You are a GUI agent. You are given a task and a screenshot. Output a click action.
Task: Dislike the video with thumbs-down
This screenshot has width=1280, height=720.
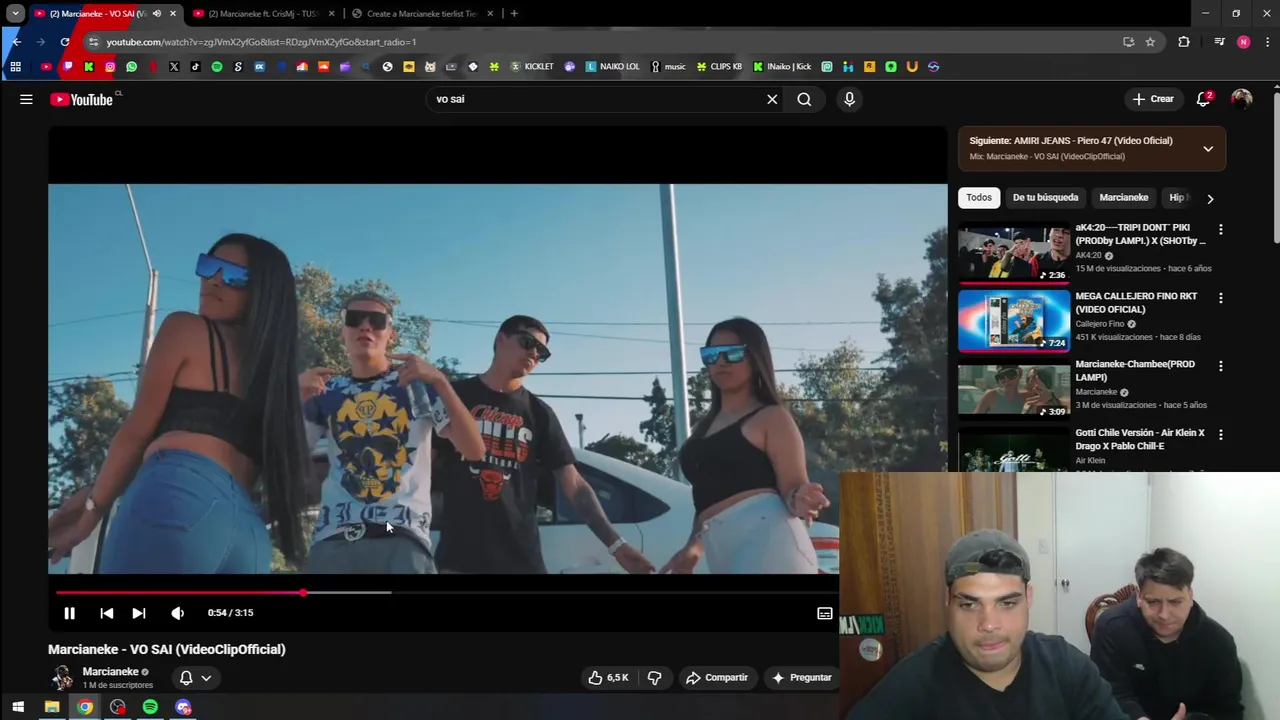(654, 677)
